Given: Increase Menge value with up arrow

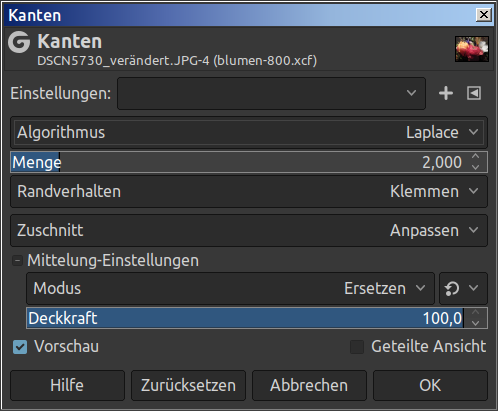Looking at the screenshot, I should coord(476,156).
